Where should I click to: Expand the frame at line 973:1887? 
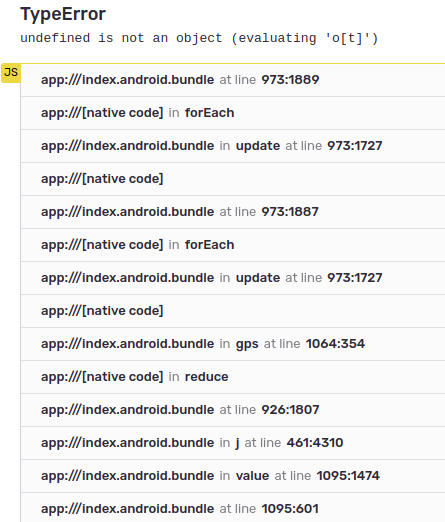[233, 212]
